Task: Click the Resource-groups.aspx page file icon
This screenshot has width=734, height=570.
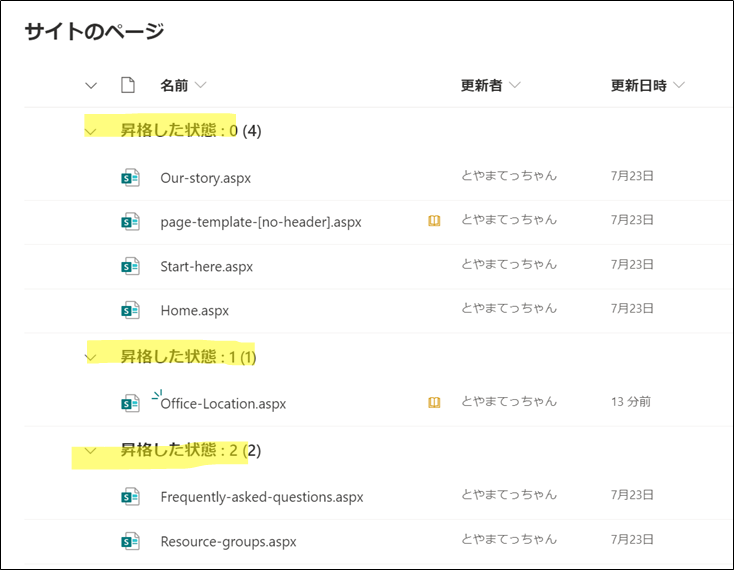Action: click(130, 541)
